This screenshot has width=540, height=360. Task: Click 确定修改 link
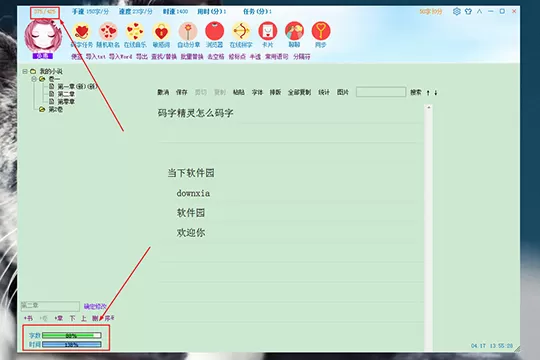(x=95, y=306)
